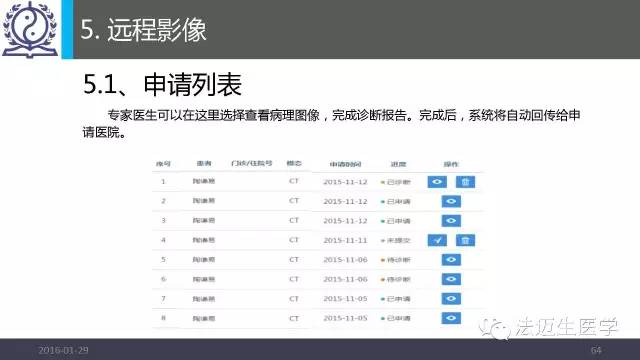Click the slide page number 64

596,350
